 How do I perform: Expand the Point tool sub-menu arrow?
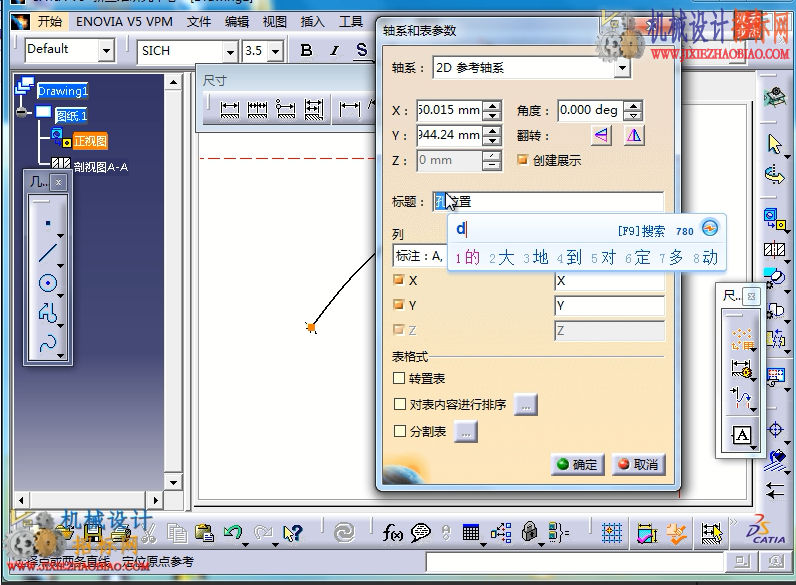pos(60,236)
